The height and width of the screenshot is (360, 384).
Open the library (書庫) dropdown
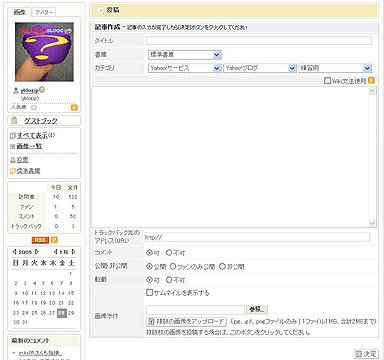pos(185,55)
